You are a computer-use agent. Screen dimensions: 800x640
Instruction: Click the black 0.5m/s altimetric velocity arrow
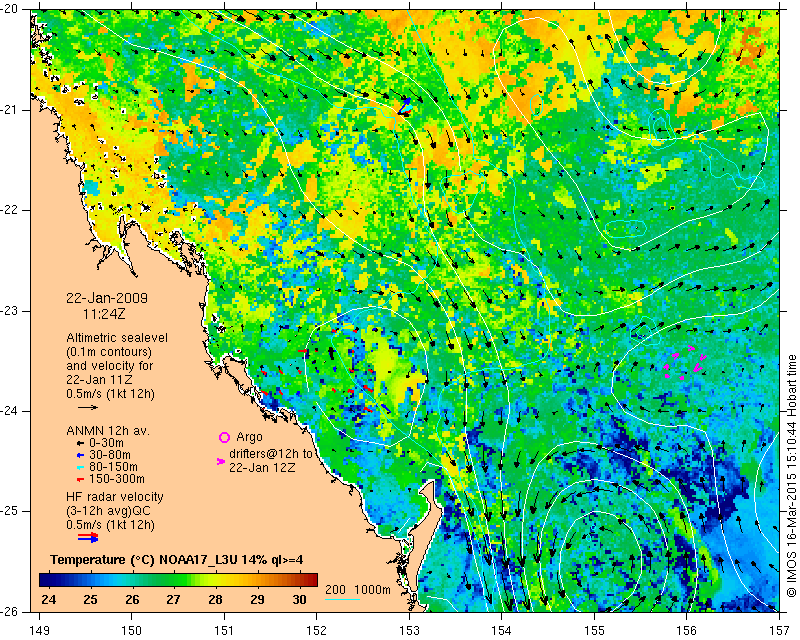coord(88,407)
